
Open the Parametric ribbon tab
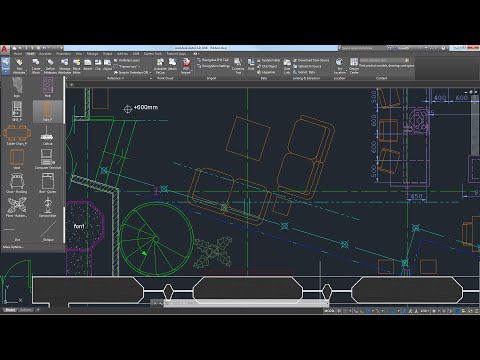63,54
